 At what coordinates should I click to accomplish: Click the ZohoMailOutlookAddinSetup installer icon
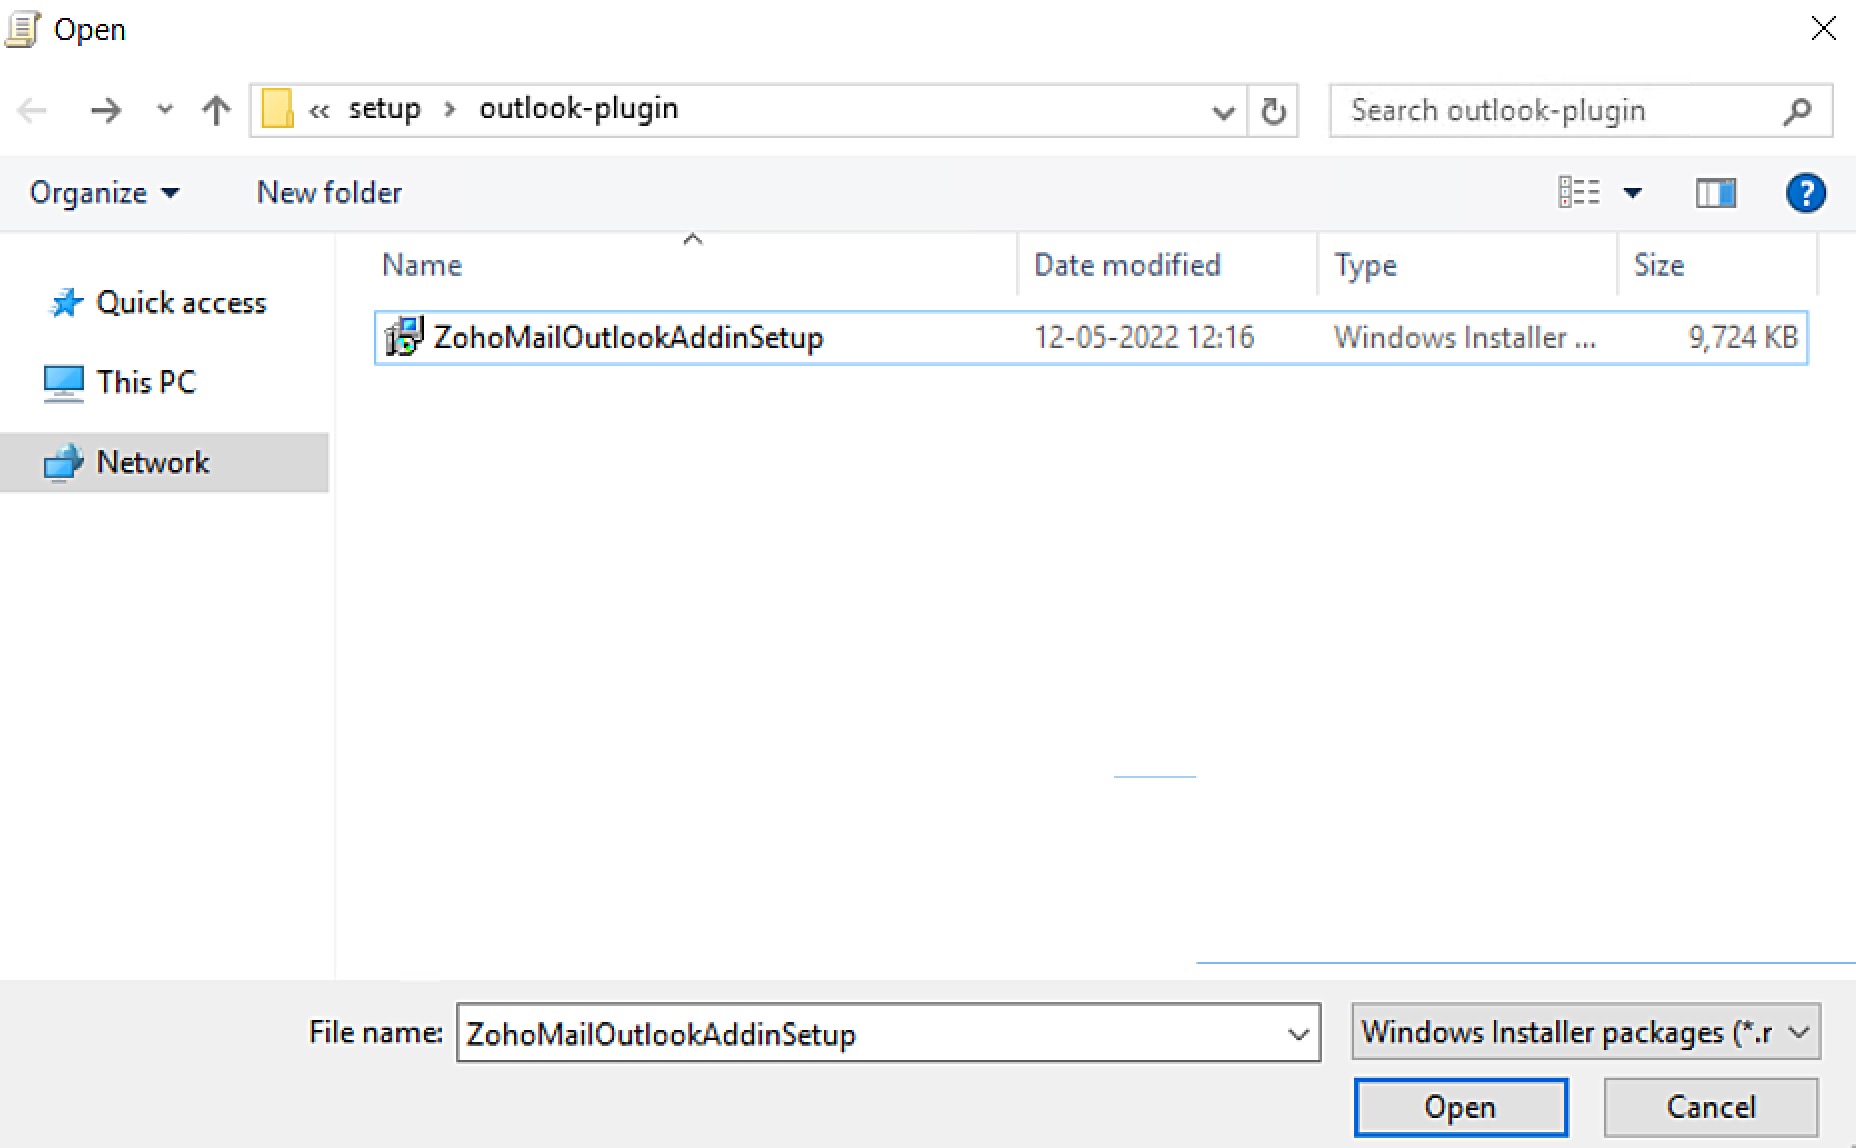[405, 337]
